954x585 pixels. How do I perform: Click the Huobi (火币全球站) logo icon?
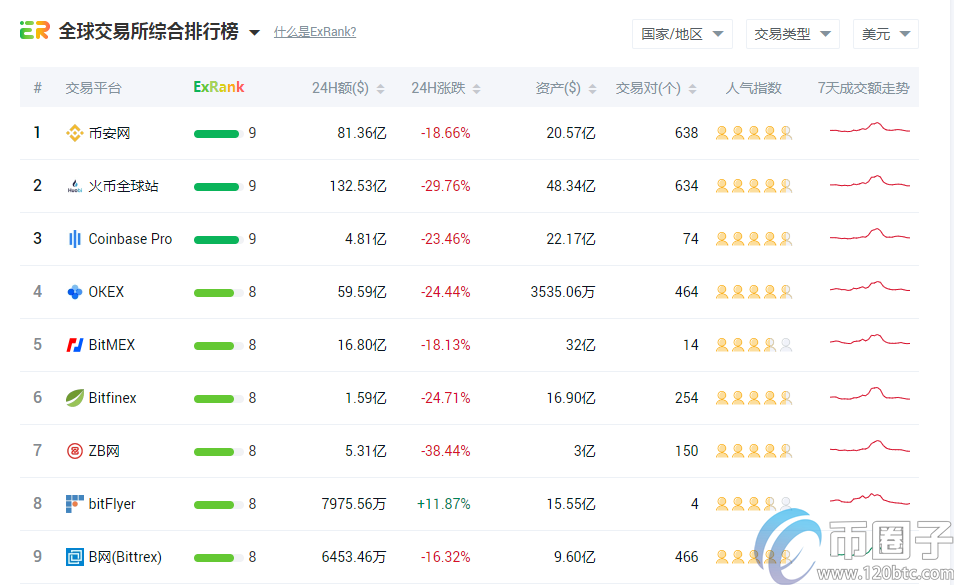(x=74, y=186)
